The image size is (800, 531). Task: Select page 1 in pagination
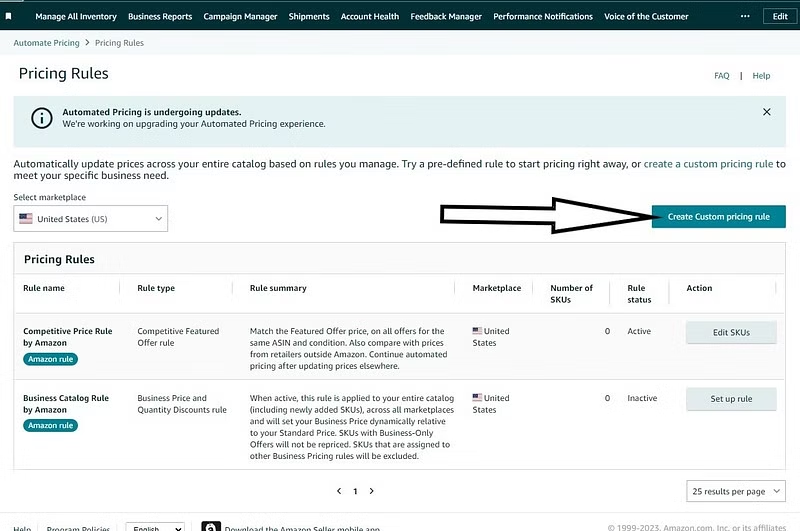click(x=355, y=491)
